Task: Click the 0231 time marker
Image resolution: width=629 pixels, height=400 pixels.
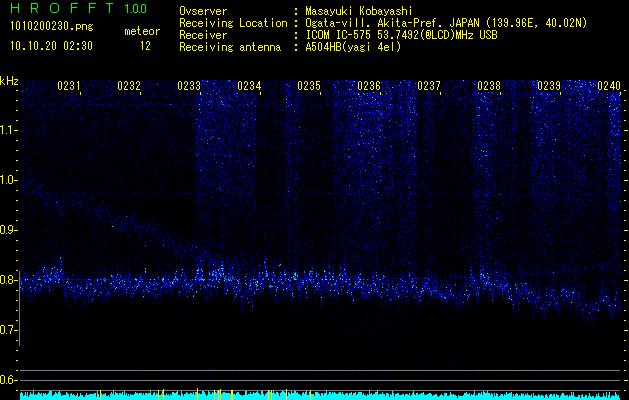Action: 69,86
